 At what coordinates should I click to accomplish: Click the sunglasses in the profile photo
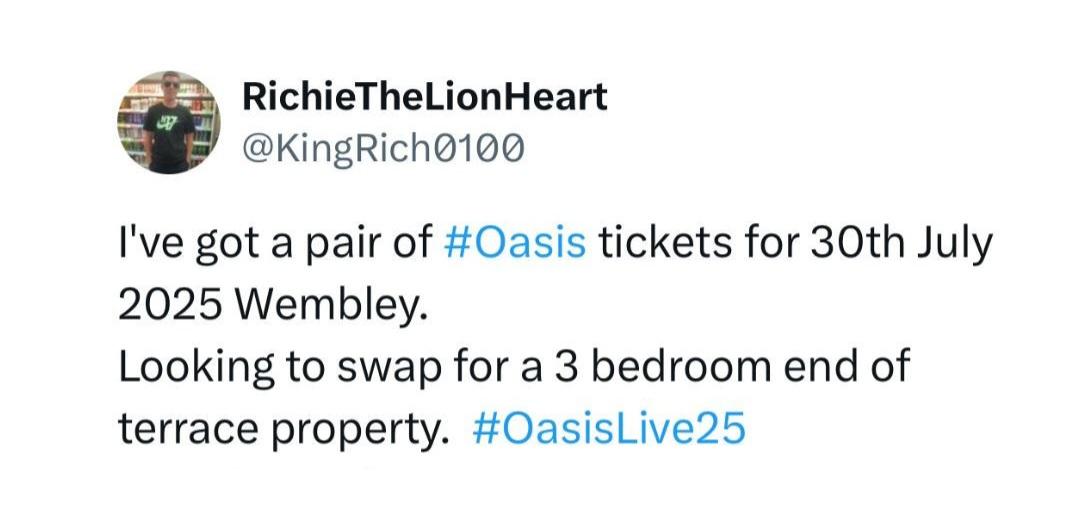171,84
